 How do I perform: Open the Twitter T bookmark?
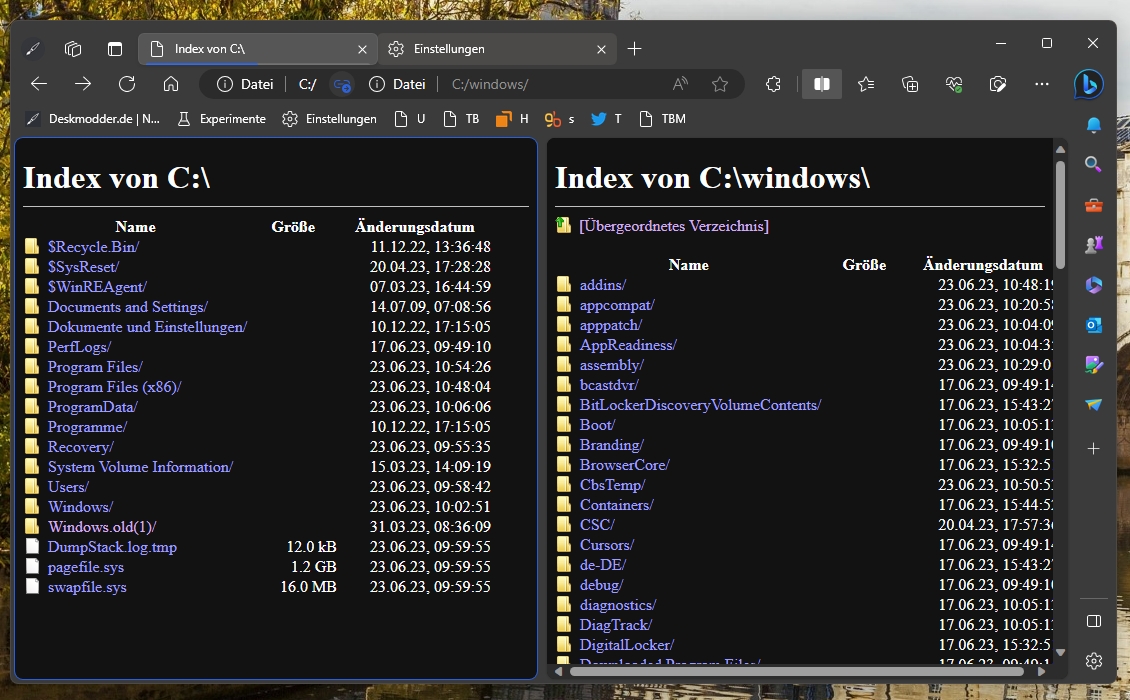[x=607, y=119]
